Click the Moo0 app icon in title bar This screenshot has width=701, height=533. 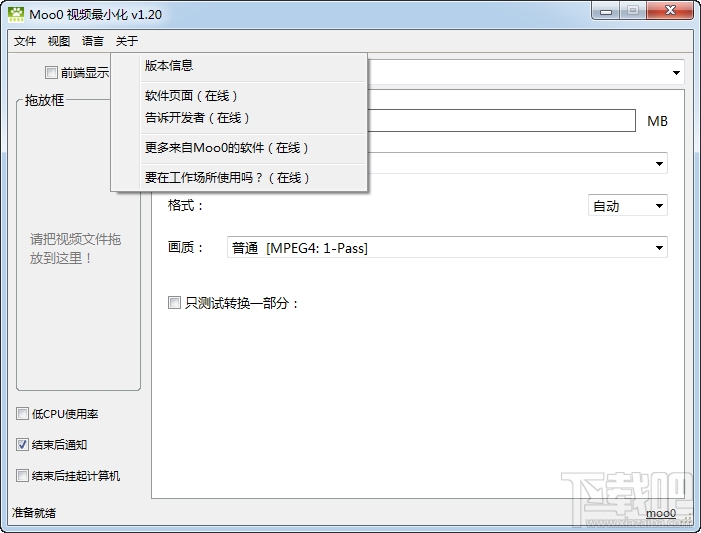click(x=16, y=14)
